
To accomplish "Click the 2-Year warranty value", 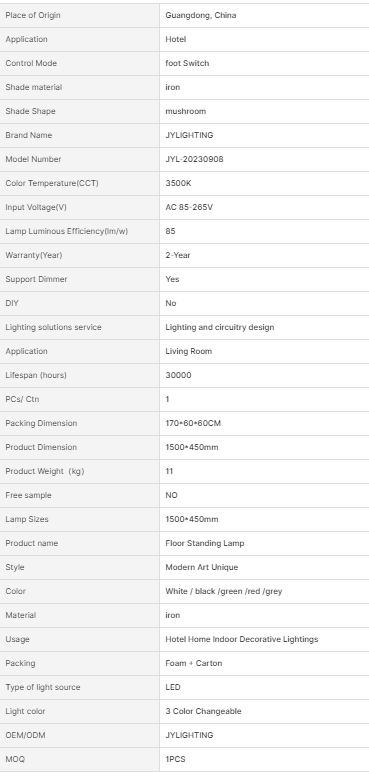I will click(178, 255).
